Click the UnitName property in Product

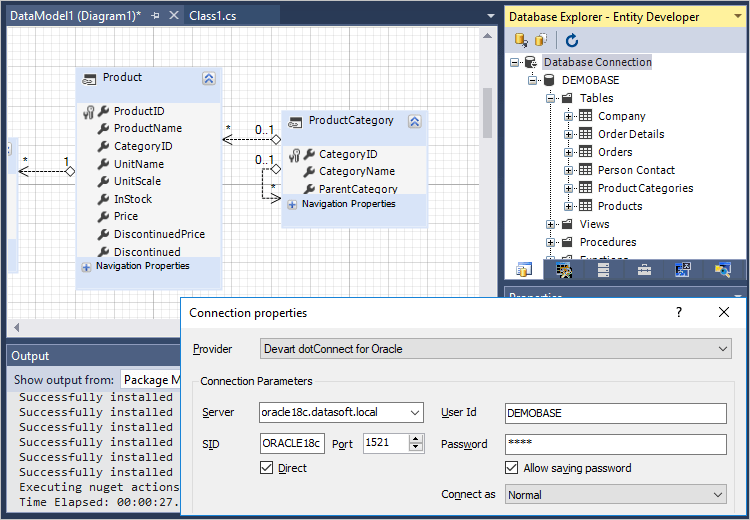[x=139, y=164]
